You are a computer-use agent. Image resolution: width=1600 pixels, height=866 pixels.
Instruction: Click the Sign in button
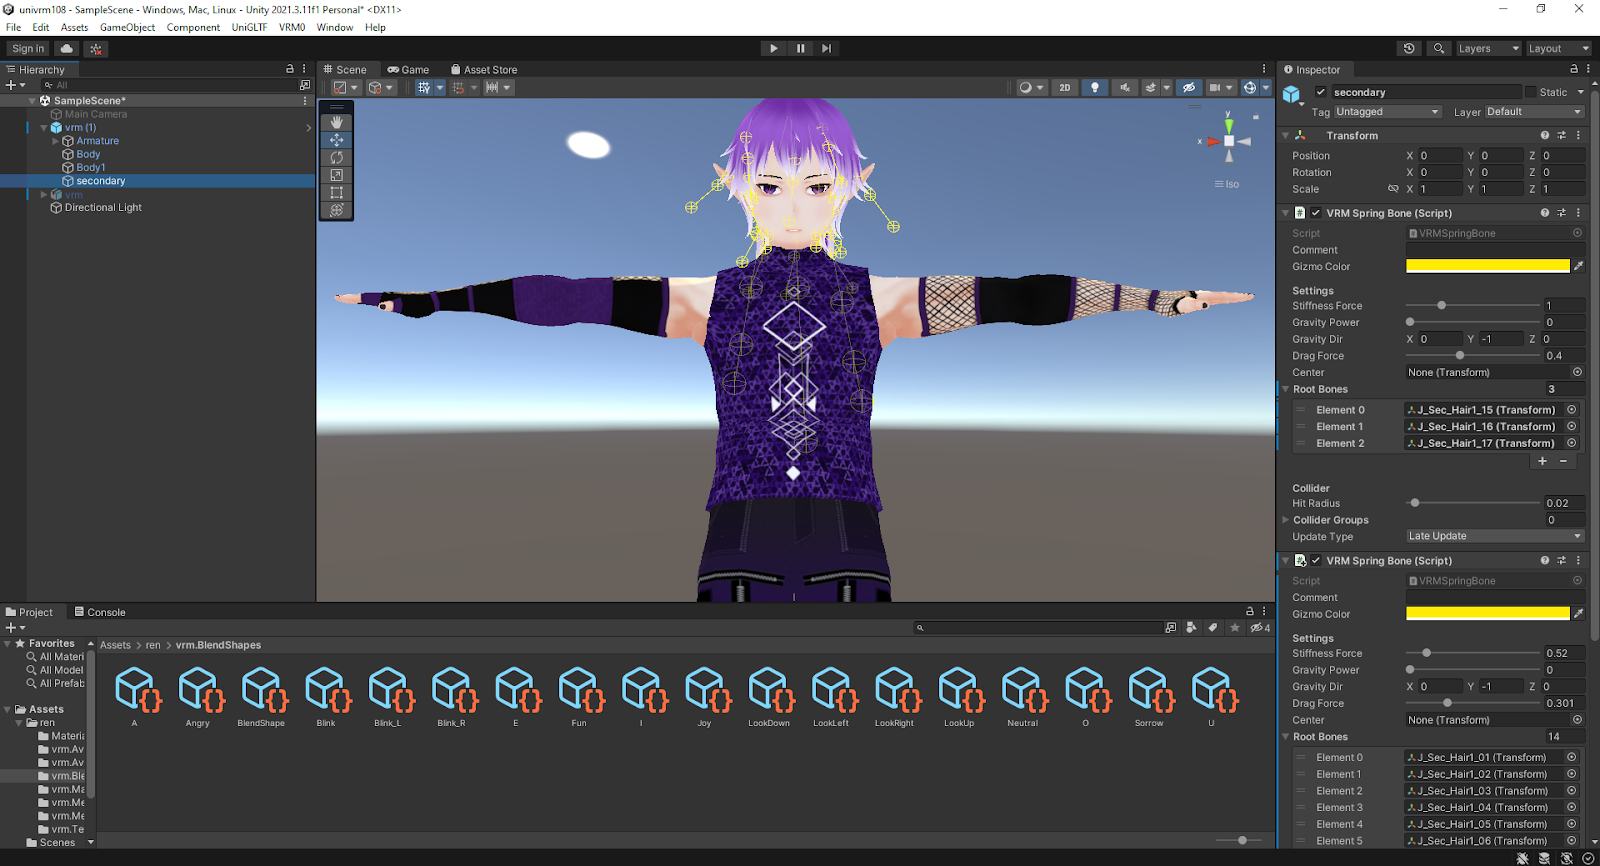coord(28,48)
